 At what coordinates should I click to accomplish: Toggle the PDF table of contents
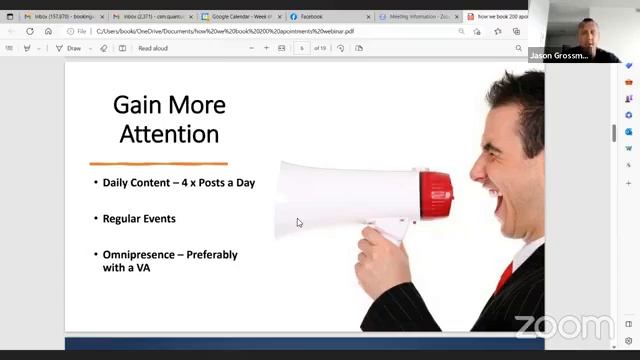[x=9, y=48]
